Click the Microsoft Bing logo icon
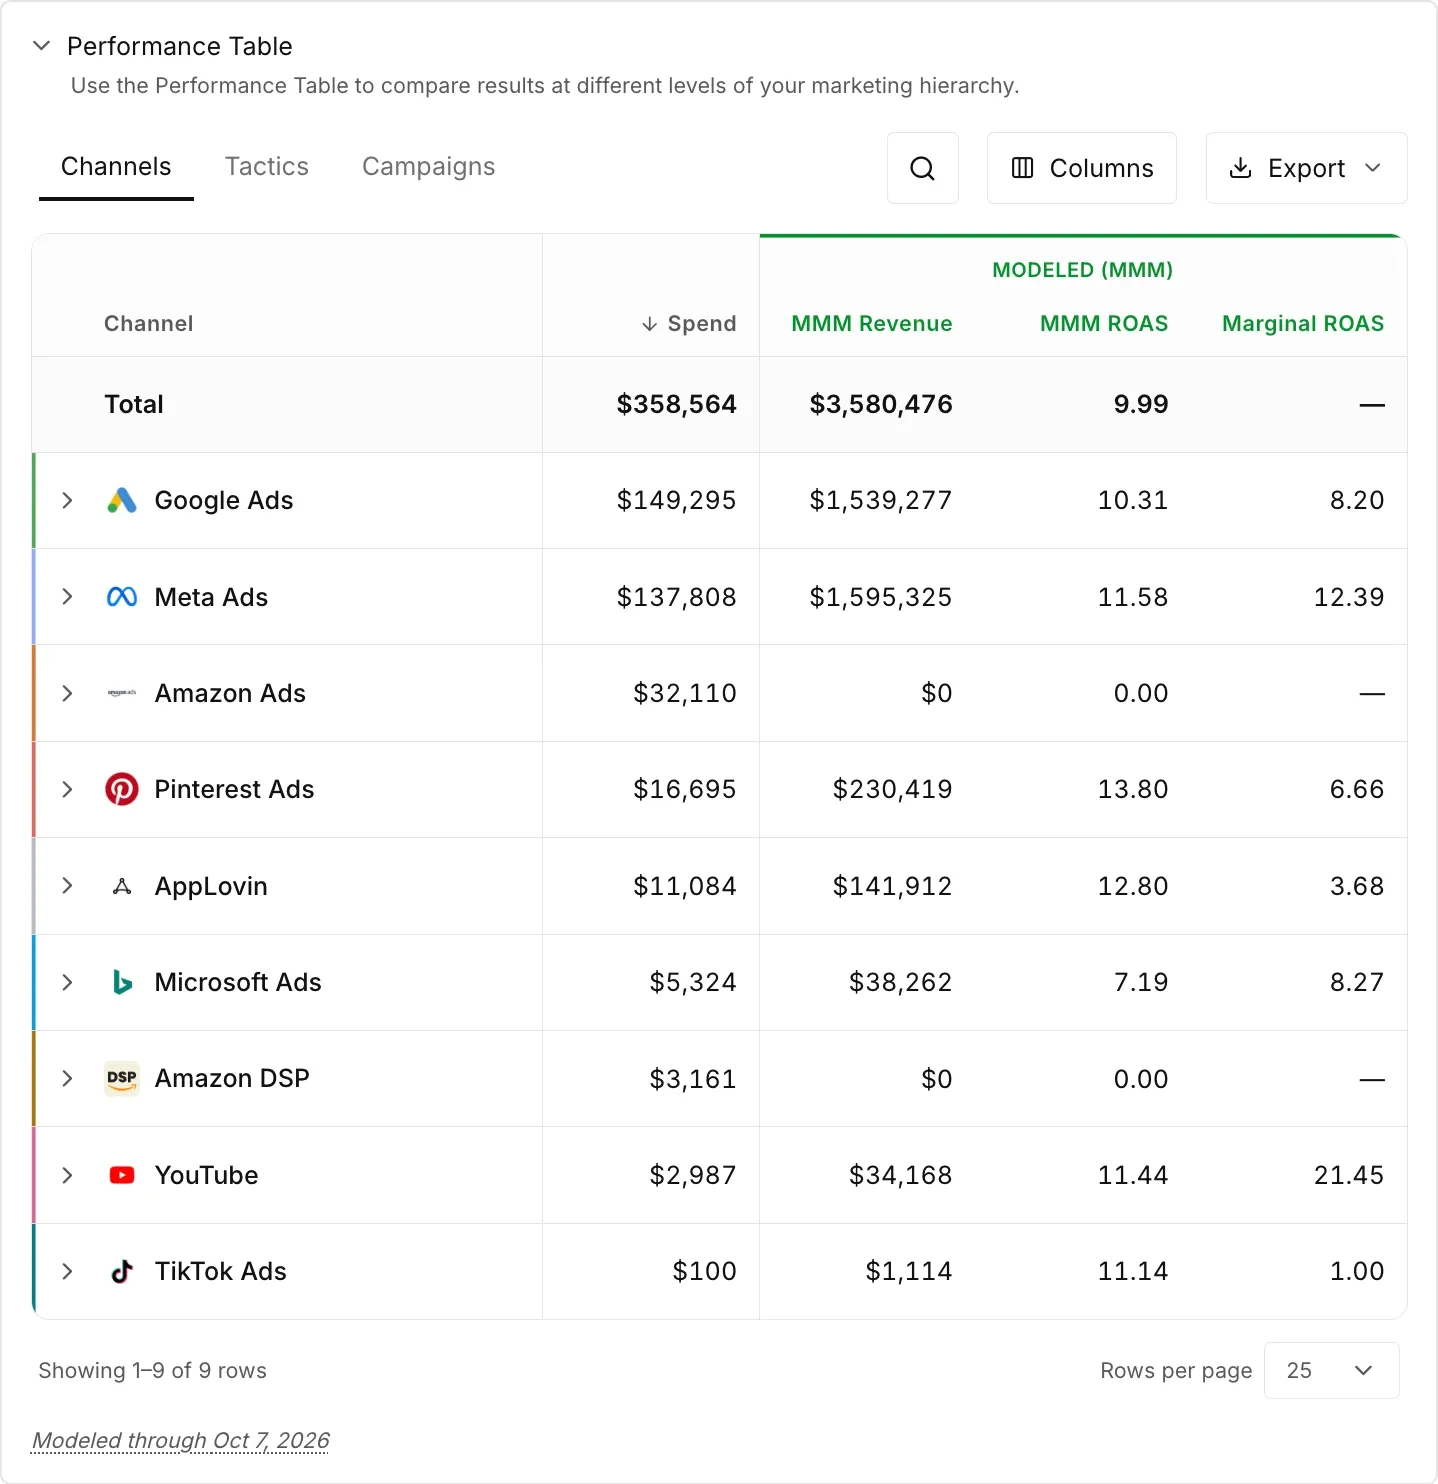The width and height of the screenshot is (1438, 1484). (x=122, y=982)
